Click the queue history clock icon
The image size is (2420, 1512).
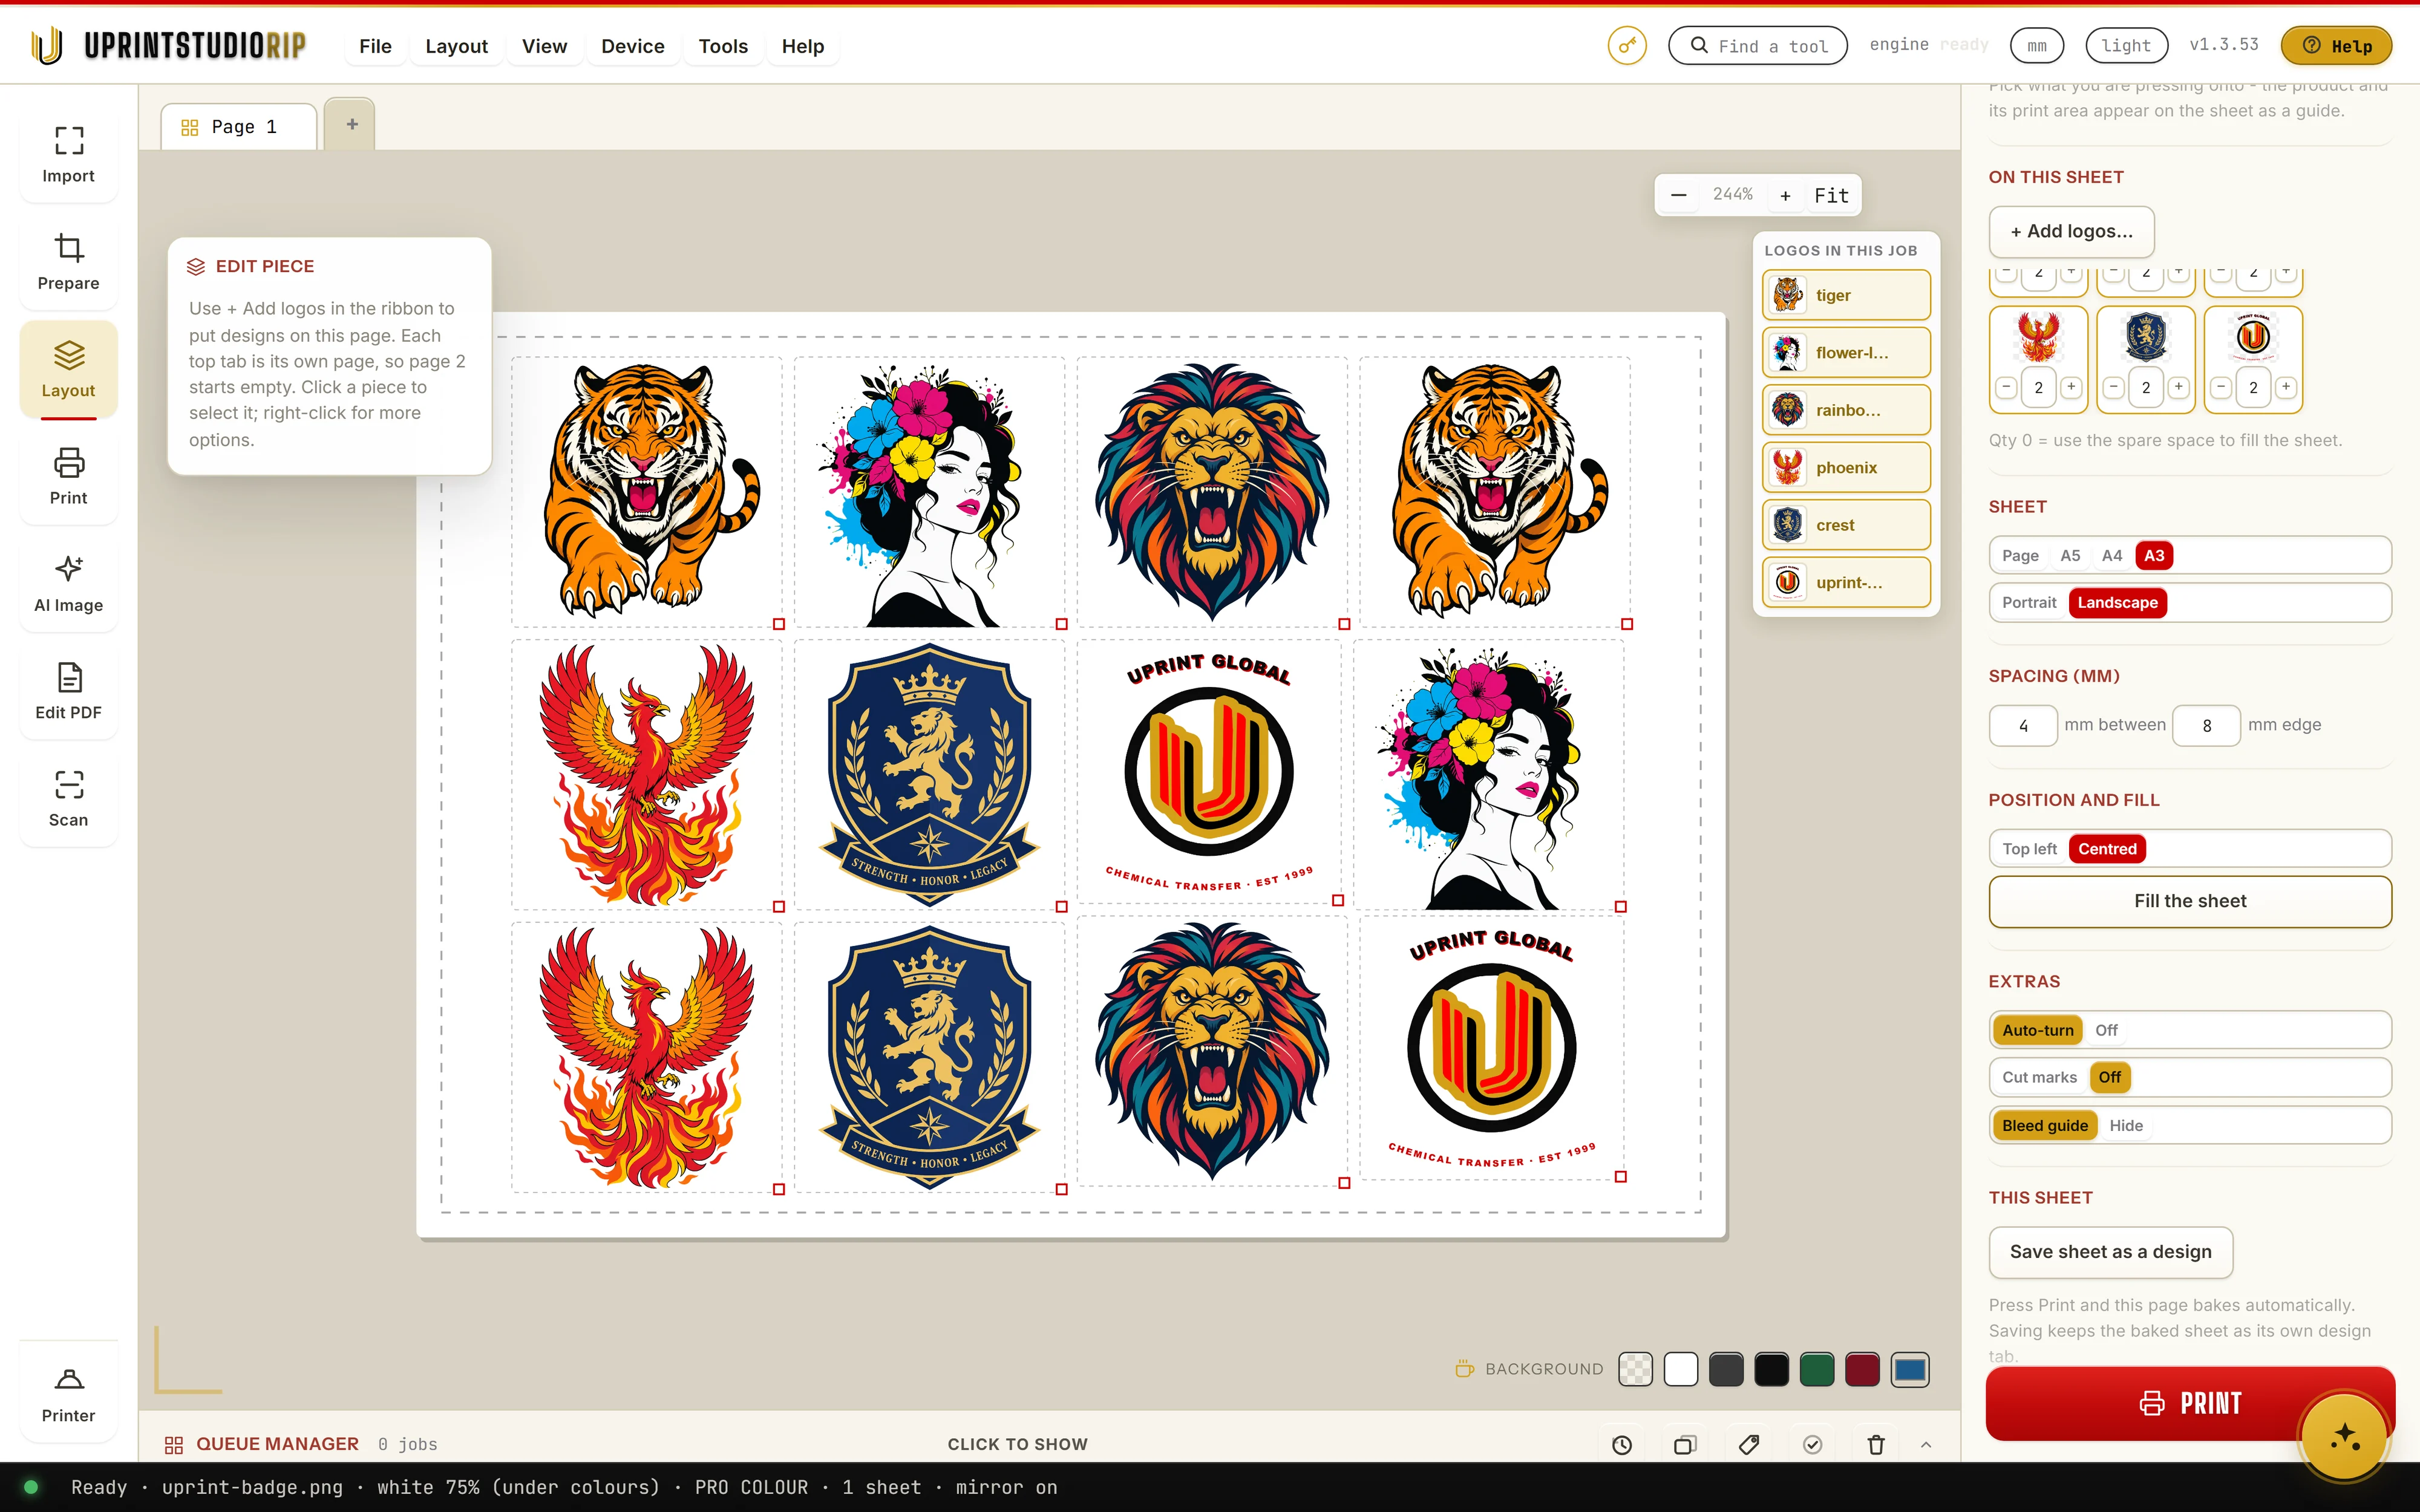coord(1622,1444)
